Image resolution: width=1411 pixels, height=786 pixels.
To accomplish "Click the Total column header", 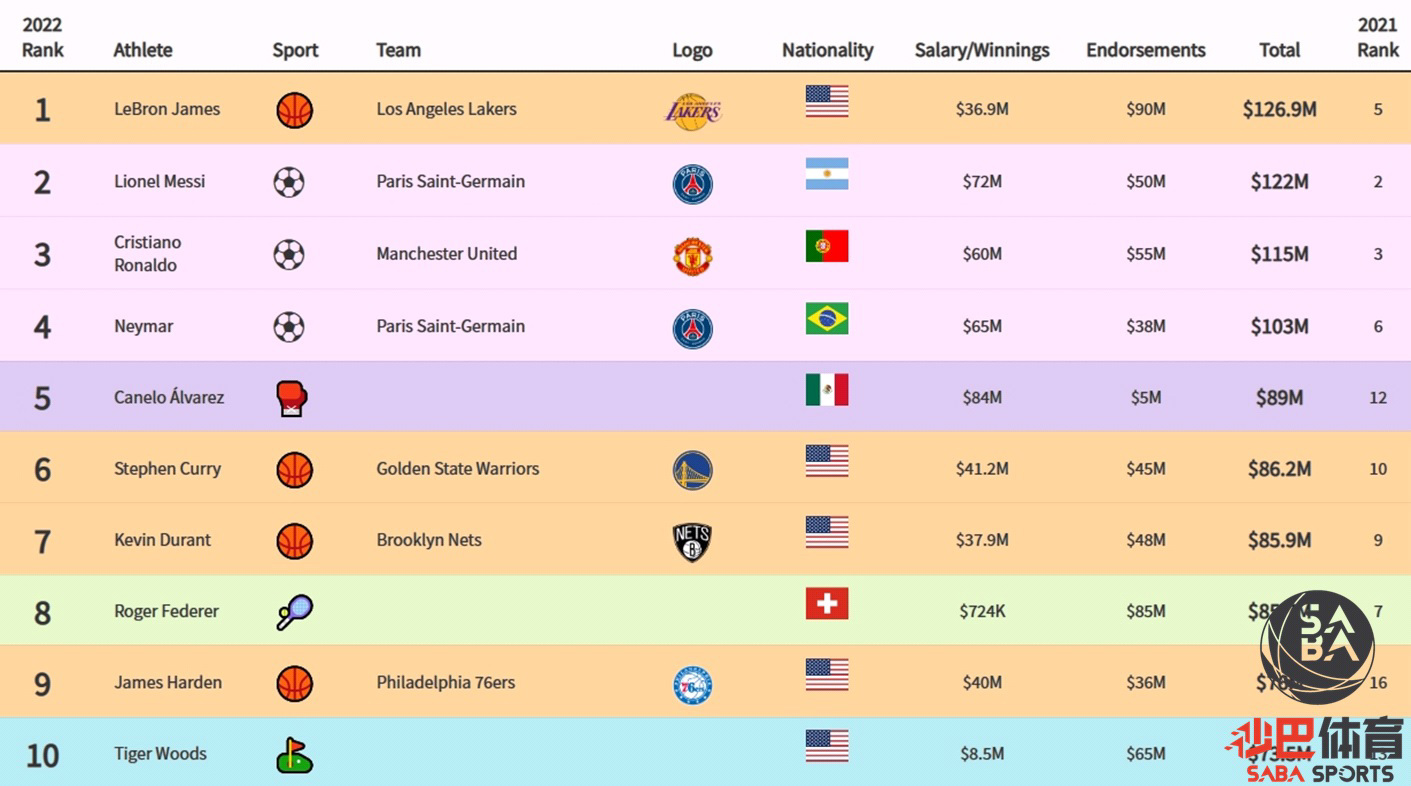I will click(x=1279, y=50).
